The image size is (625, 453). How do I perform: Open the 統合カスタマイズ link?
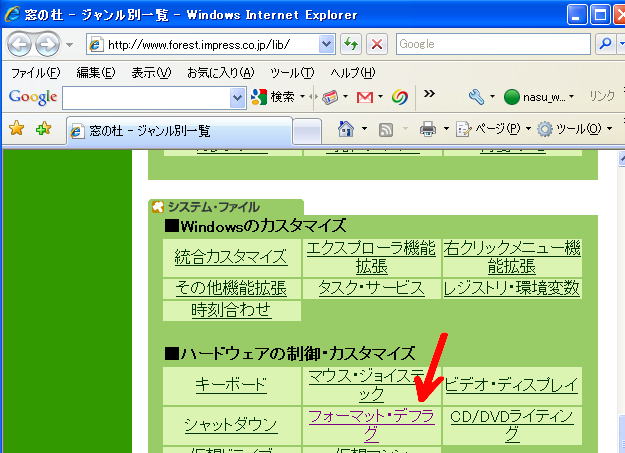231,257
